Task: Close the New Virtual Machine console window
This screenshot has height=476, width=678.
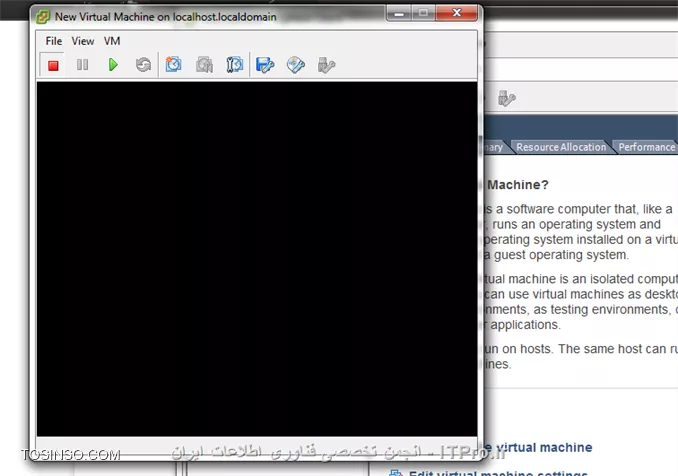Action: pyautogui.click(x=457, y=13)
